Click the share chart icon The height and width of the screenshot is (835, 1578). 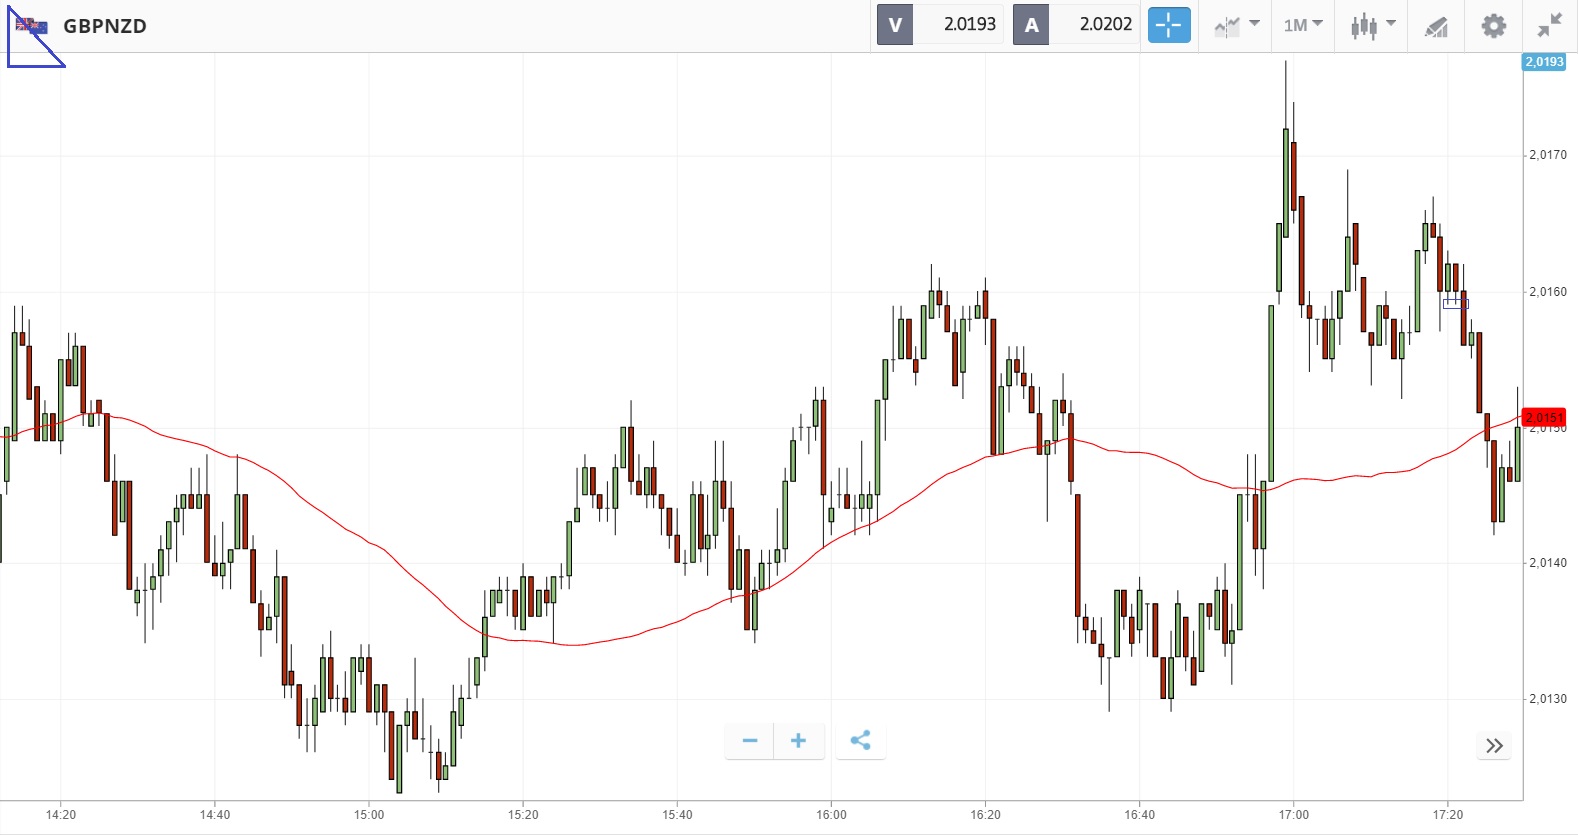[860, 741]
